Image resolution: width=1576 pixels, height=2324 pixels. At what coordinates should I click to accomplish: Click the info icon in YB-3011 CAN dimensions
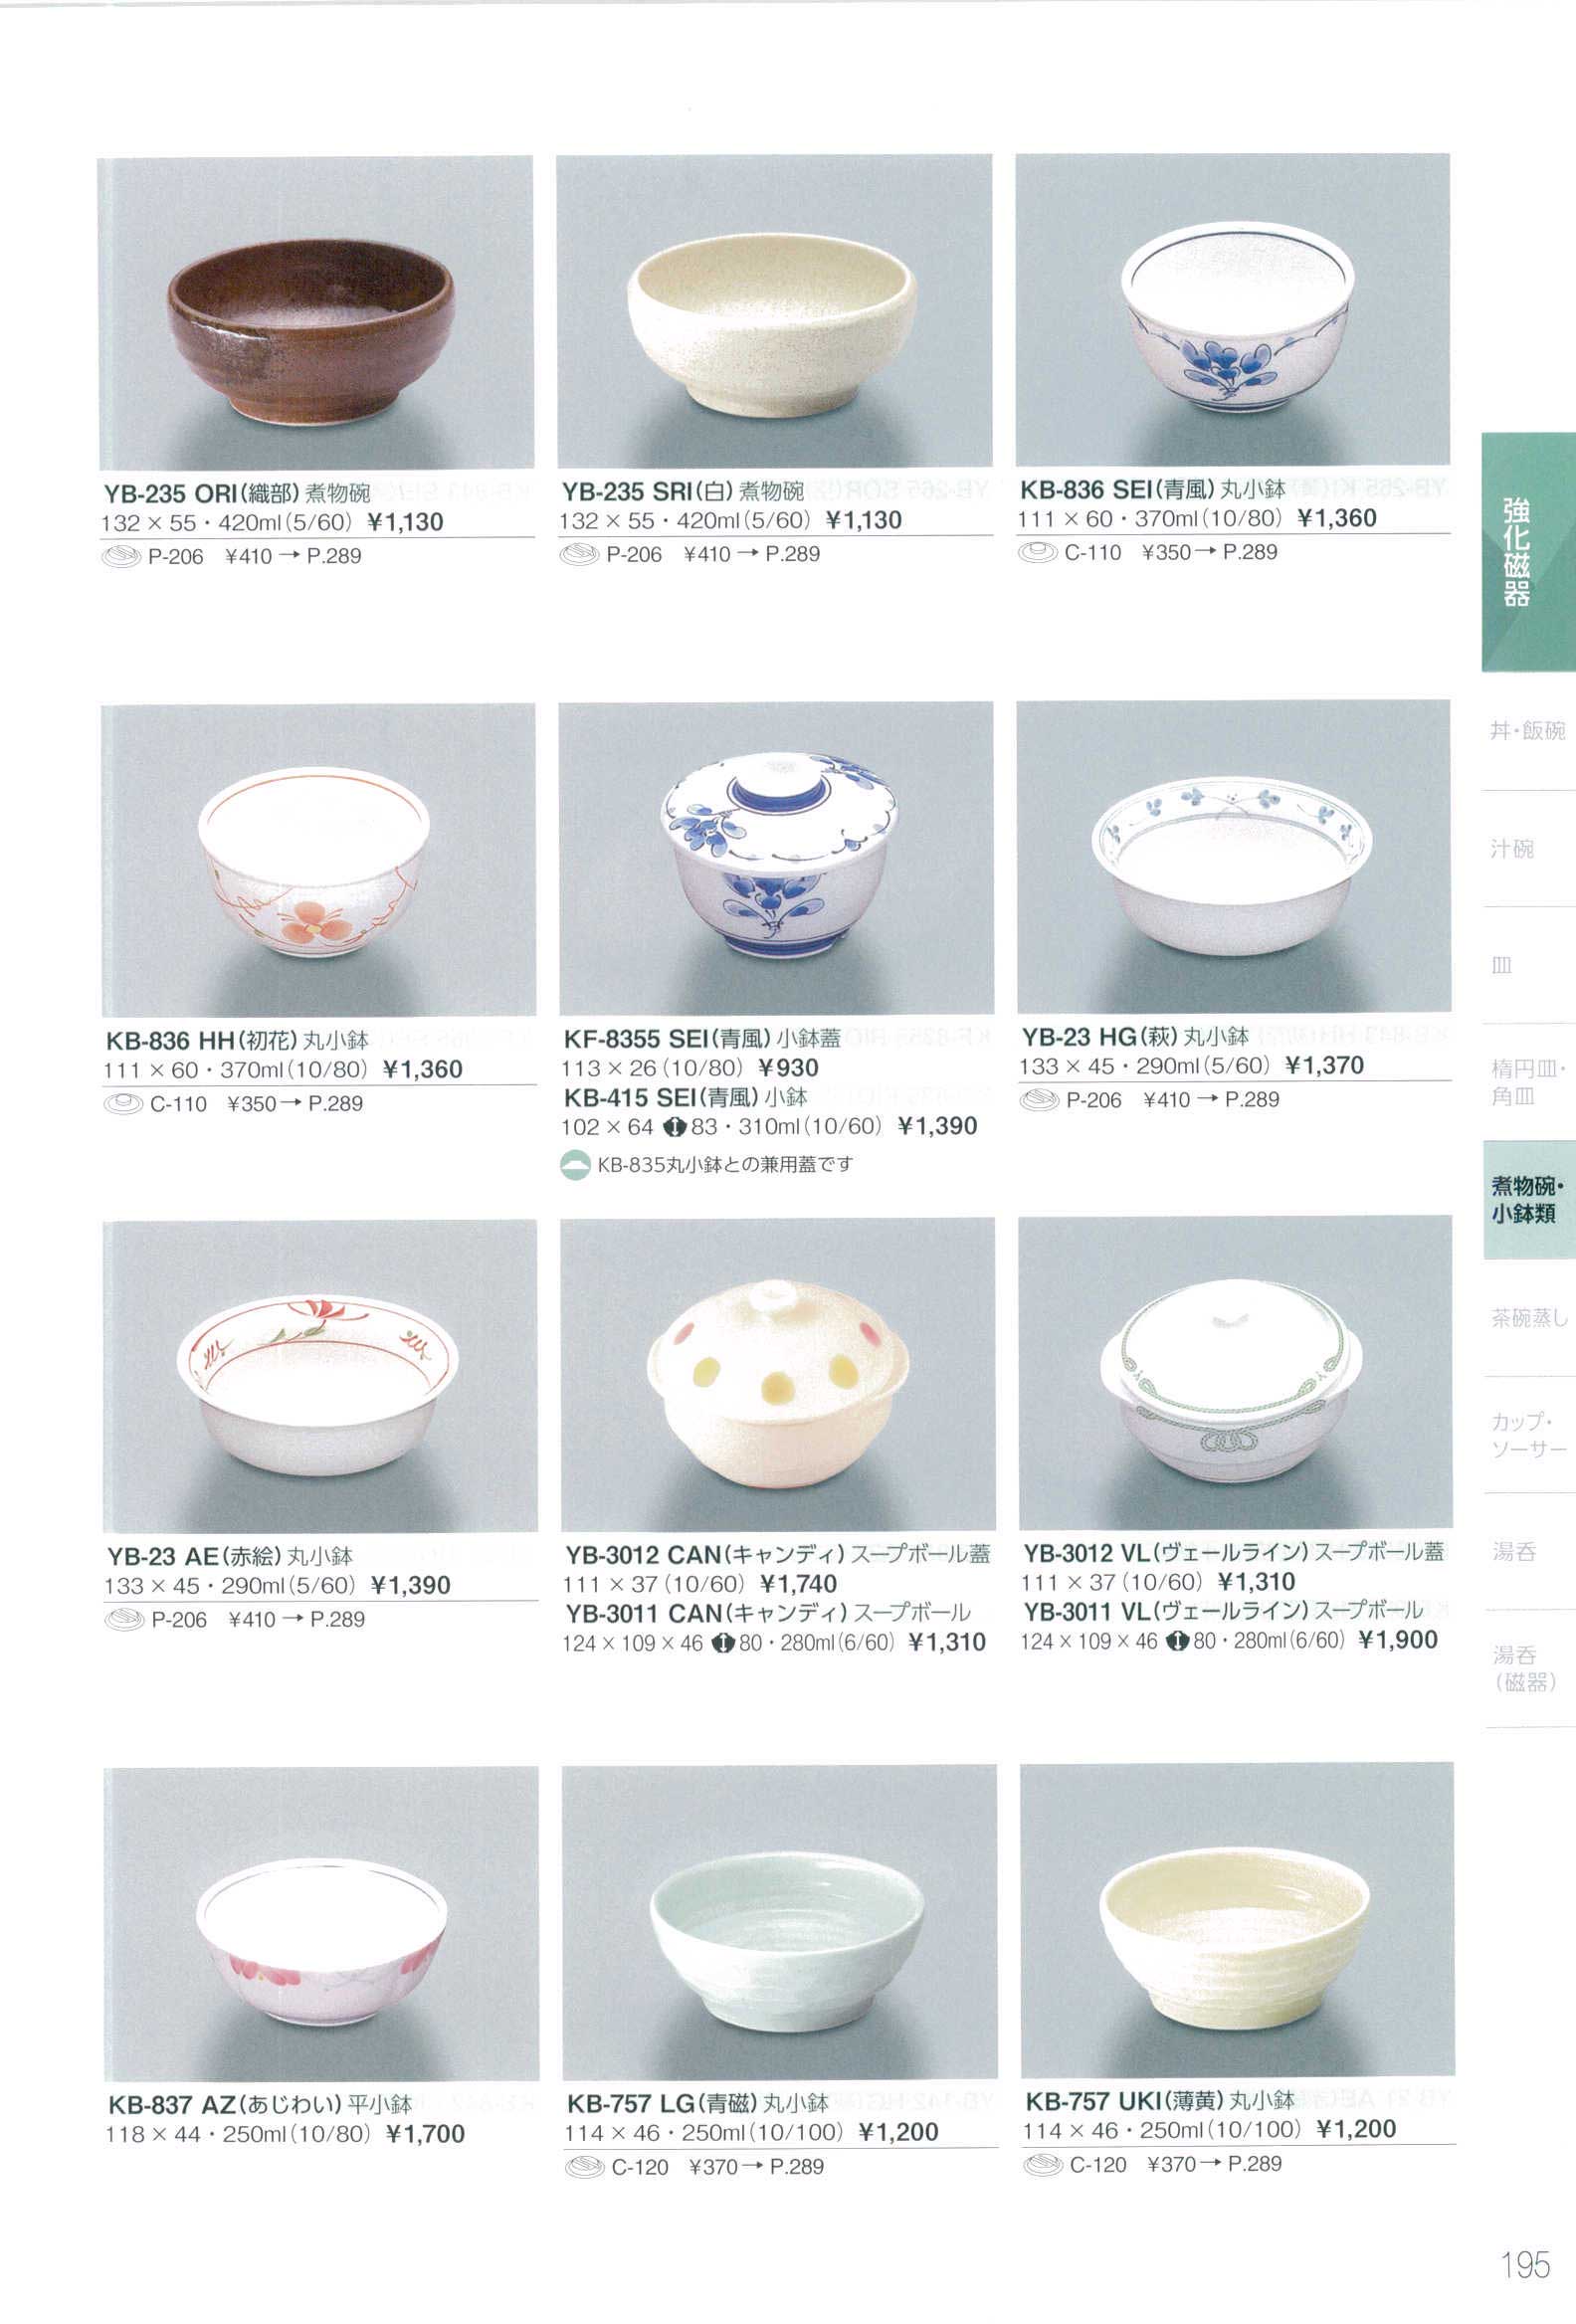coord(722,1643)
